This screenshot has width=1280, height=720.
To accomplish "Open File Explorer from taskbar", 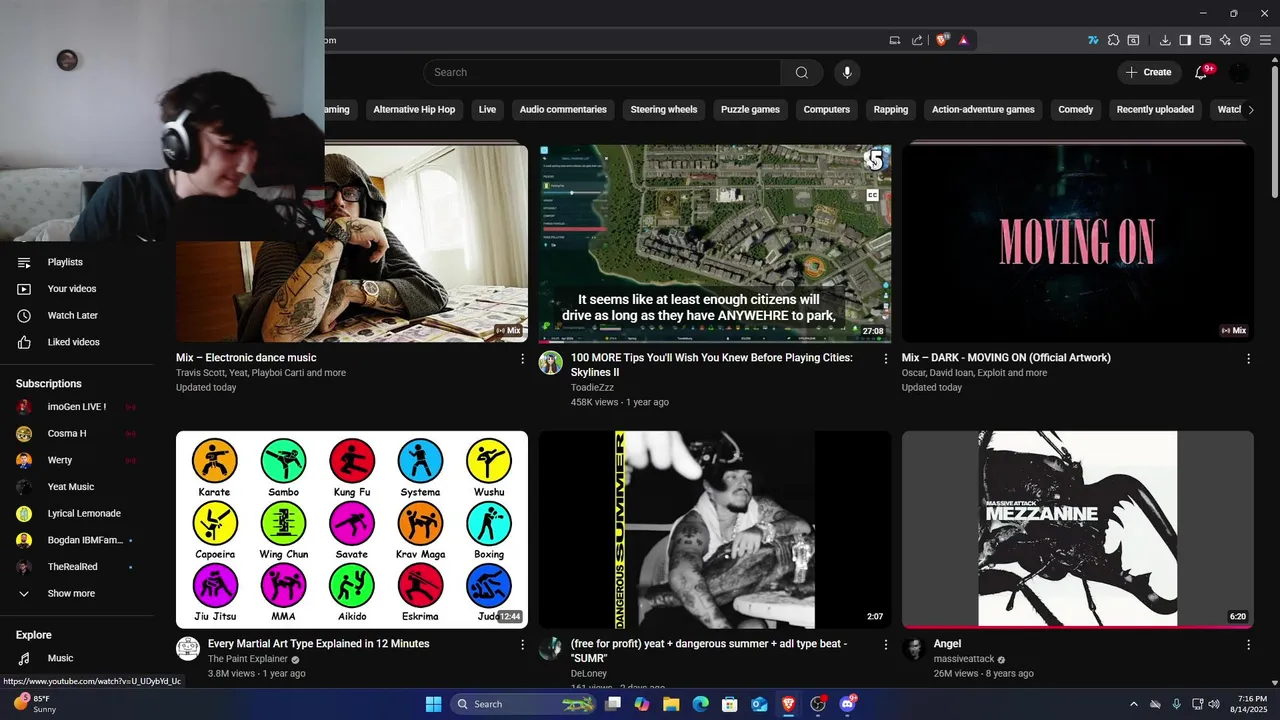I will [671, 704].
